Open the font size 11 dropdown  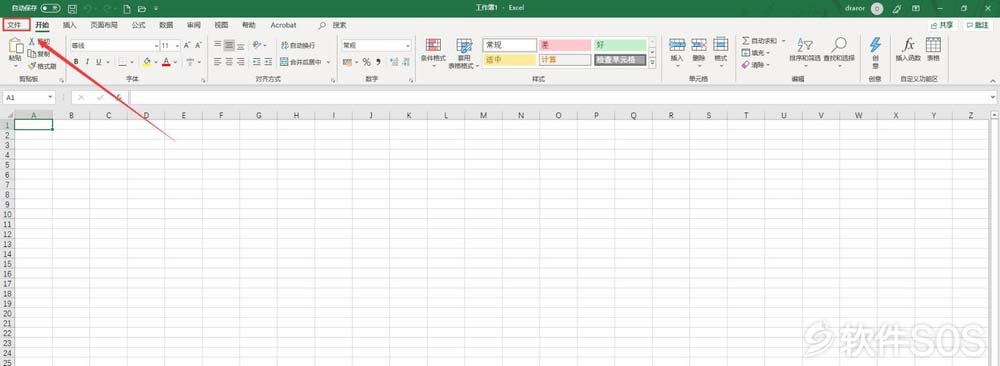177,45
